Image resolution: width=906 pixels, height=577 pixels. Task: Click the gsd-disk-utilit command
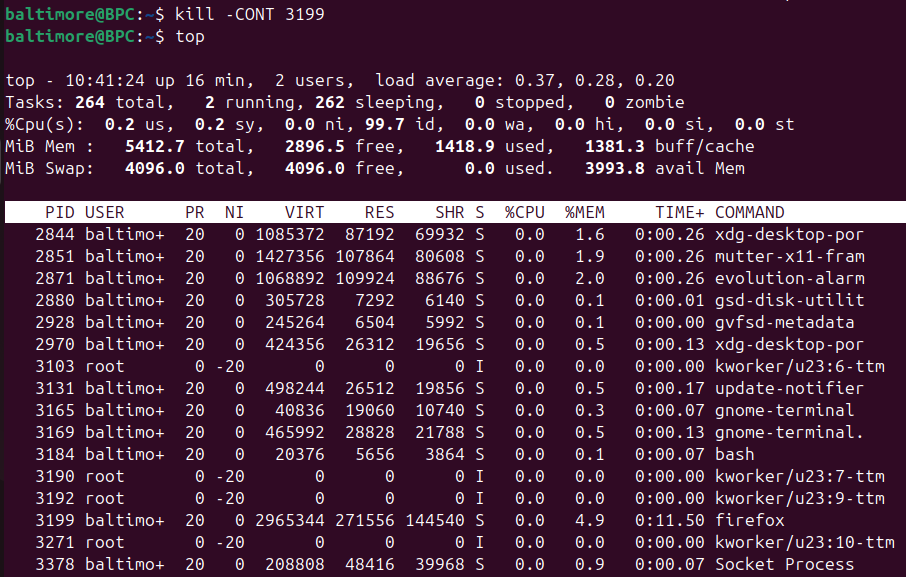(789, 300)
